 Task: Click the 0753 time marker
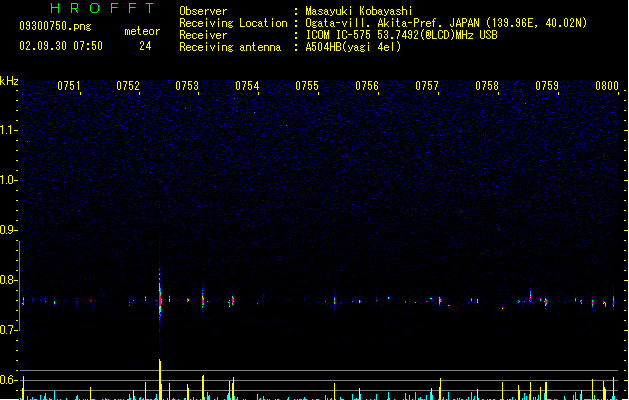pos(187,86)
